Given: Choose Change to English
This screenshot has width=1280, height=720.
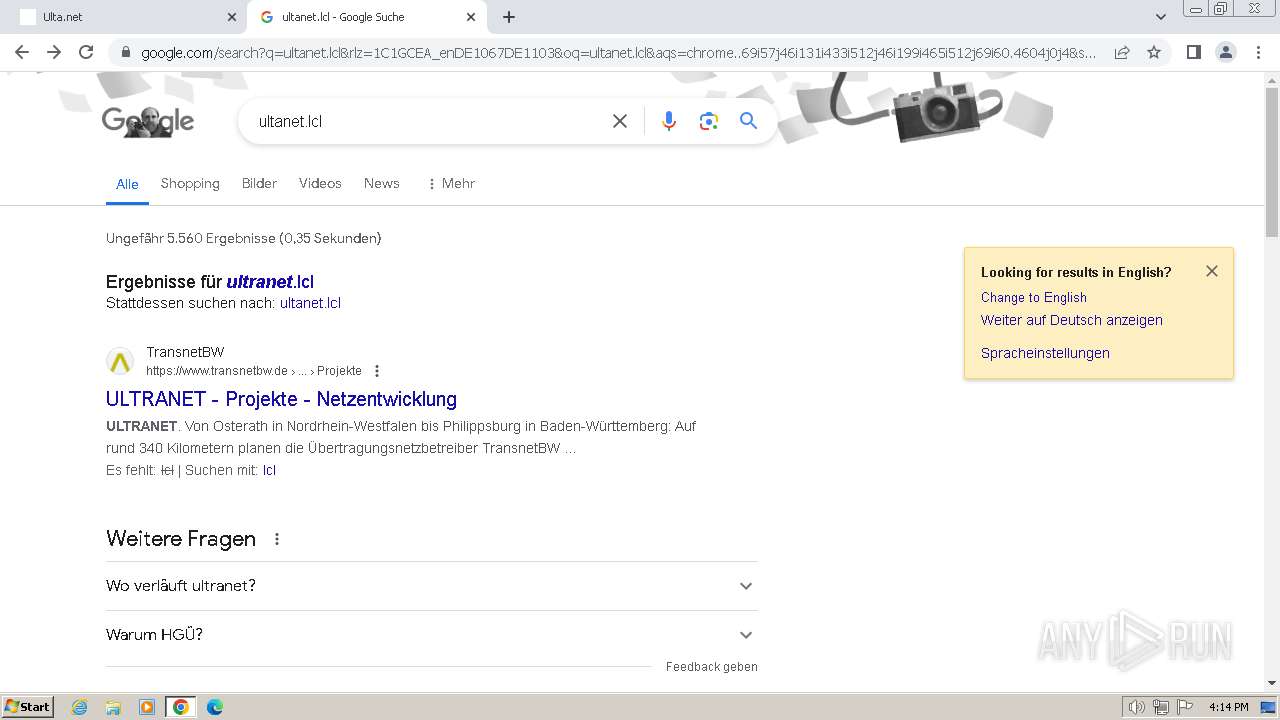Looking at the screenshot, I should pyautogui.click(x=1033, y=297).
